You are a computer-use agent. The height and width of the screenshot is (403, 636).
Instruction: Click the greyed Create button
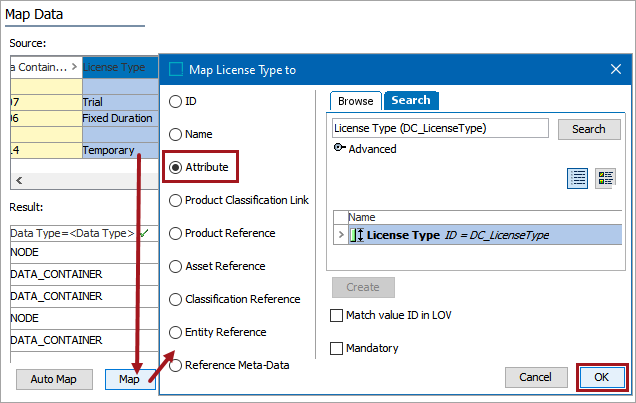(x=363, y=287)
